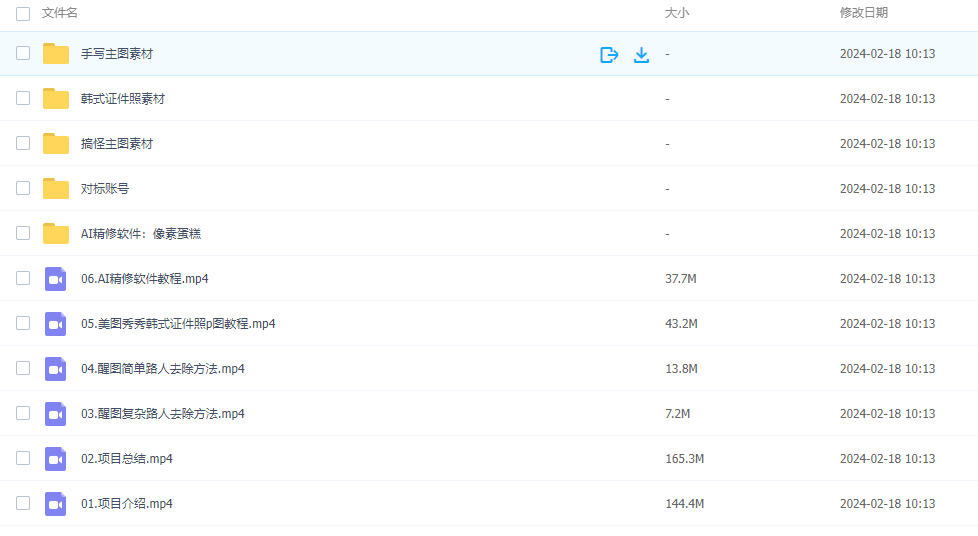978x536 pixels.
Task: Check the box for 手写主图素材 folder
Action: (23, 54)
